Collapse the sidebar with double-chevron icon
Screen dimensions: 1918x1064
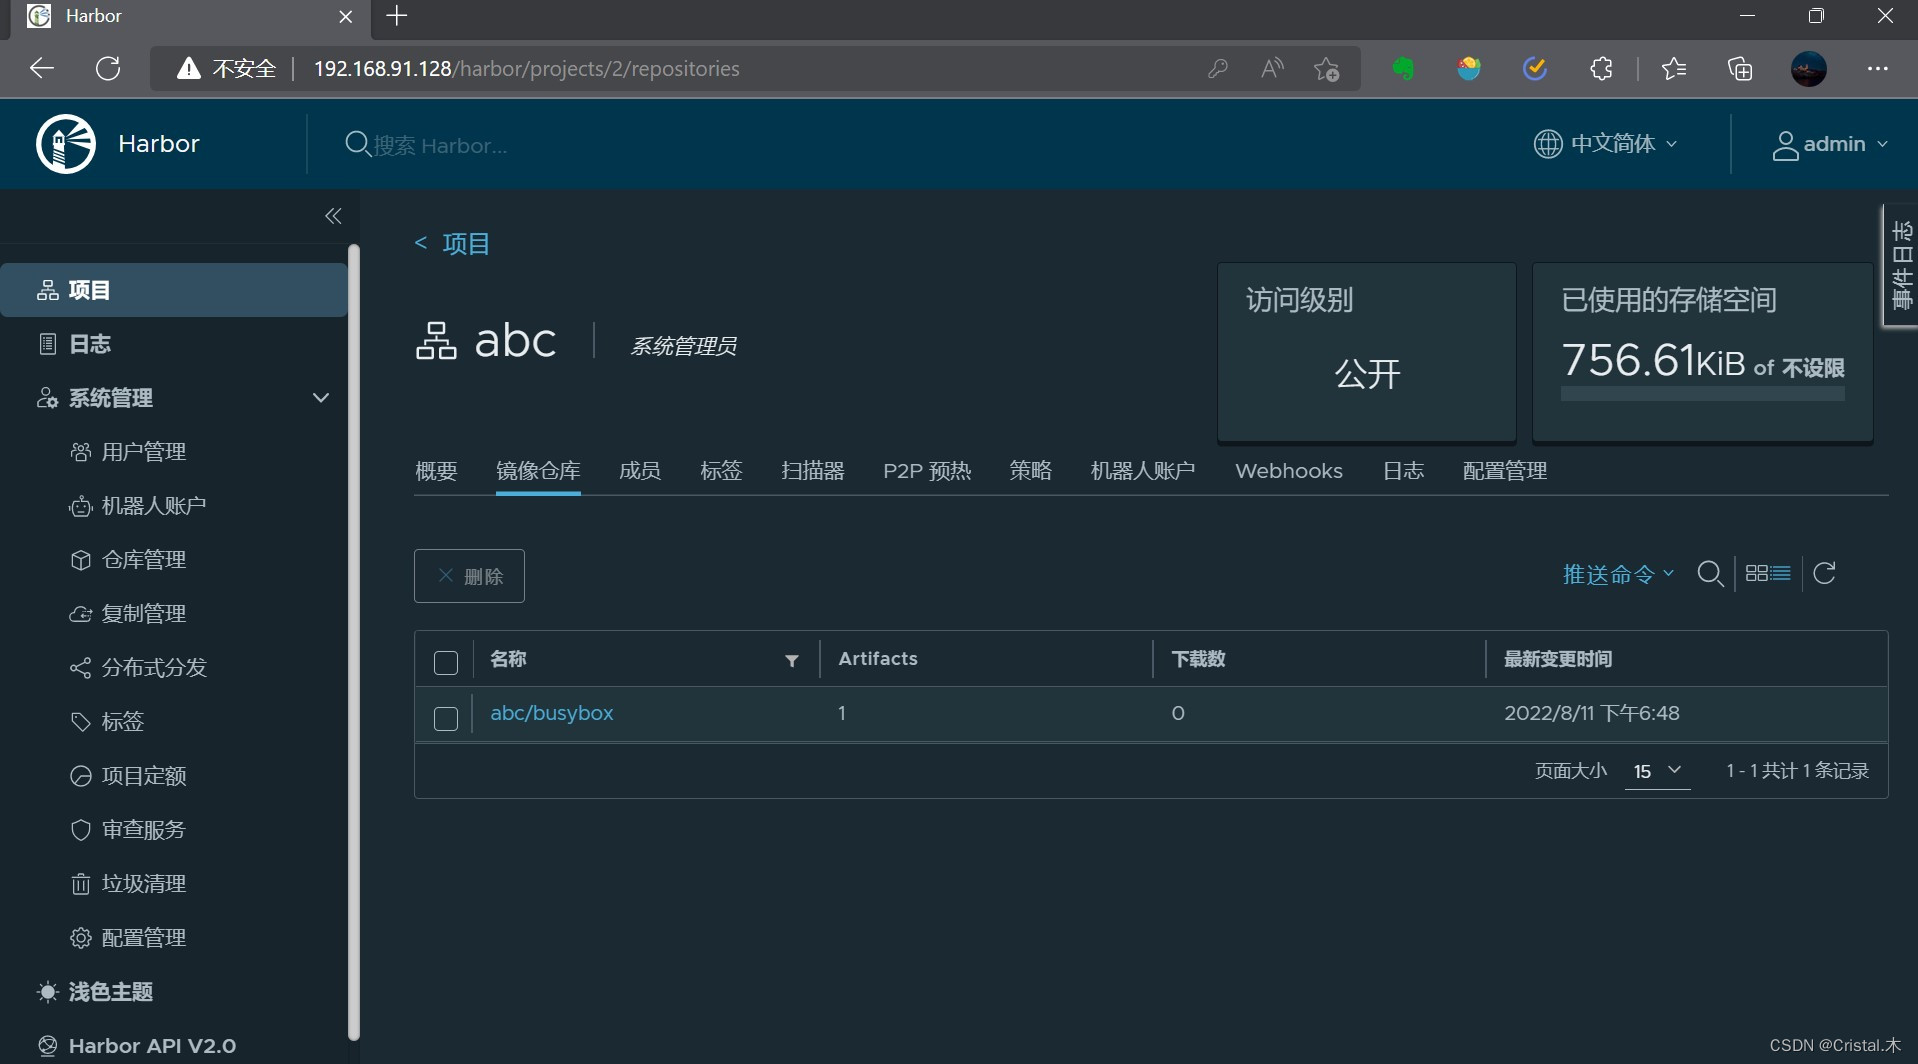(x=333, y=216)
